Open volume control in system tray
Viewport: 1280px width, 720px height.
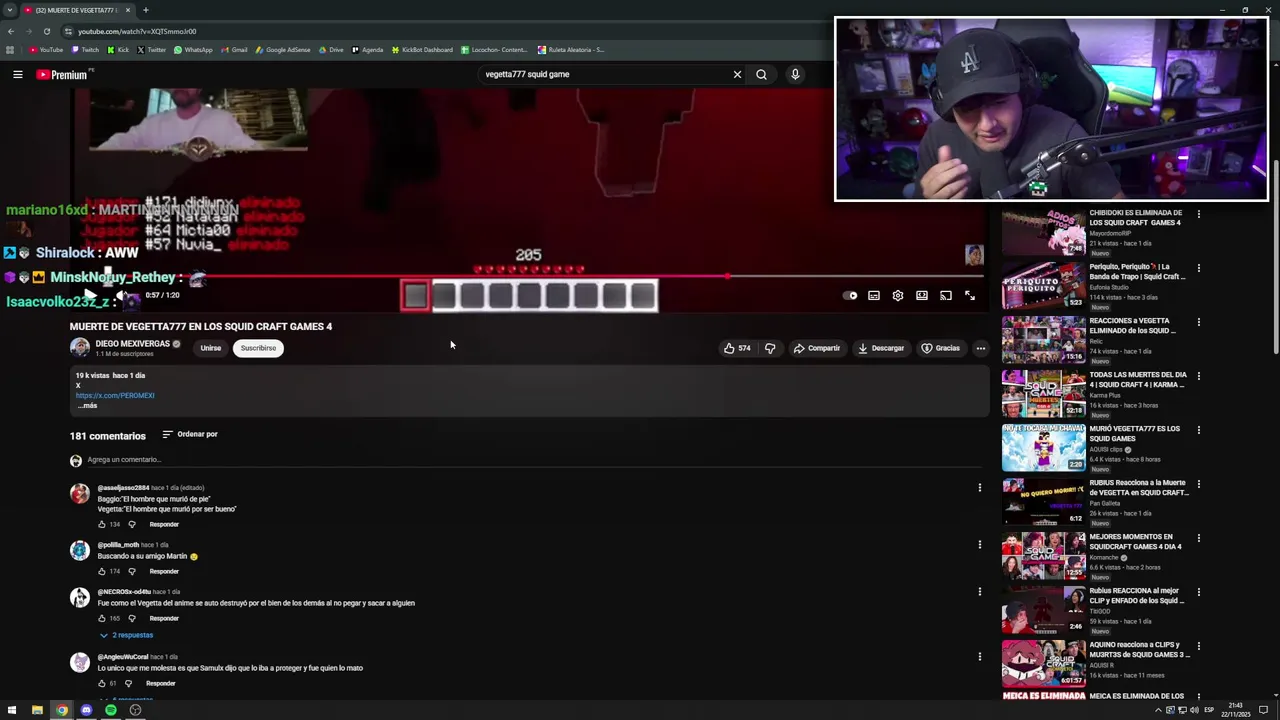(1193, 710)
